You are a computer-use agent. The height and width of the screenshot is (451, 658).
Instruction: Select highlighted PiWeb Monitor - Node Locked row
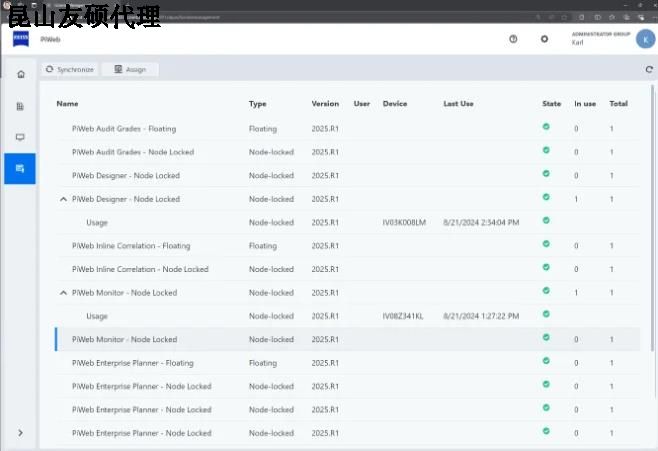coord(348,339)
